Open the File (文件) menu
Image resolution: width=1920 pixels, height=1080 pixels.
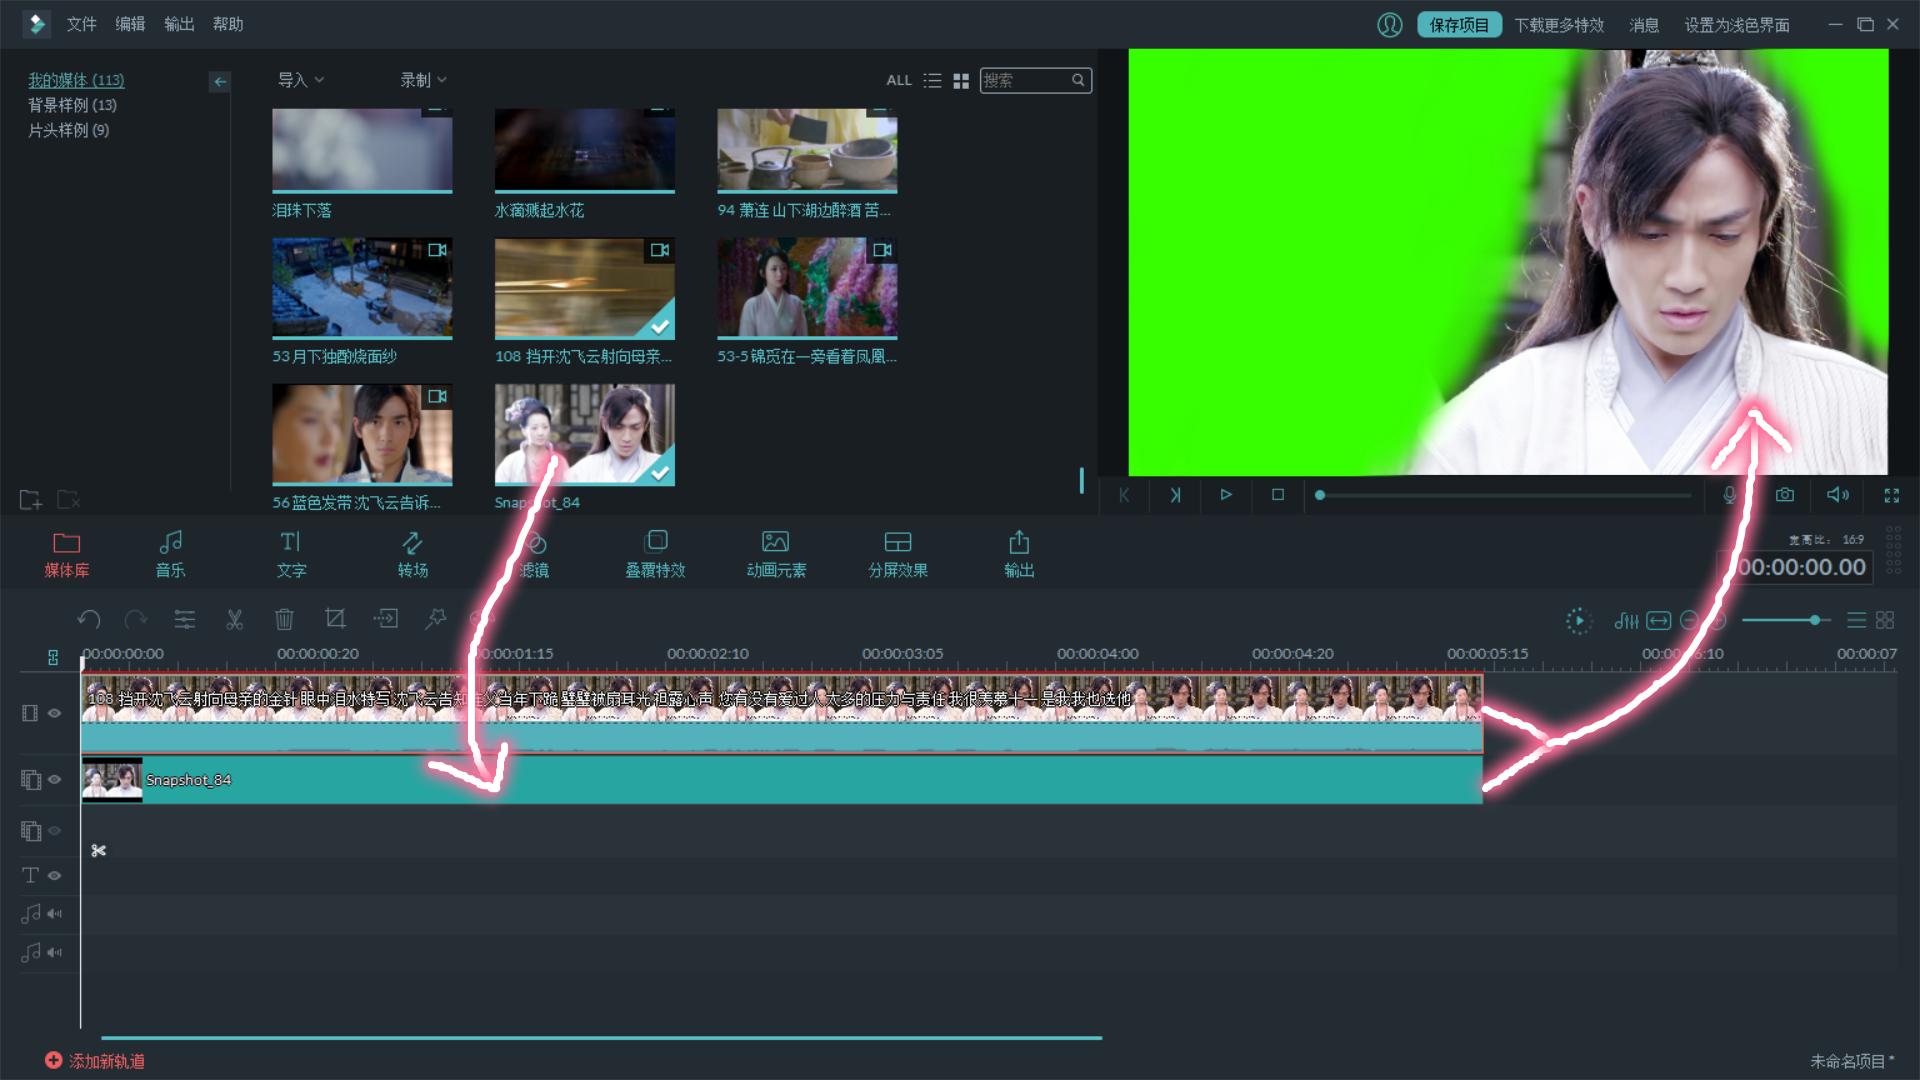81,24
